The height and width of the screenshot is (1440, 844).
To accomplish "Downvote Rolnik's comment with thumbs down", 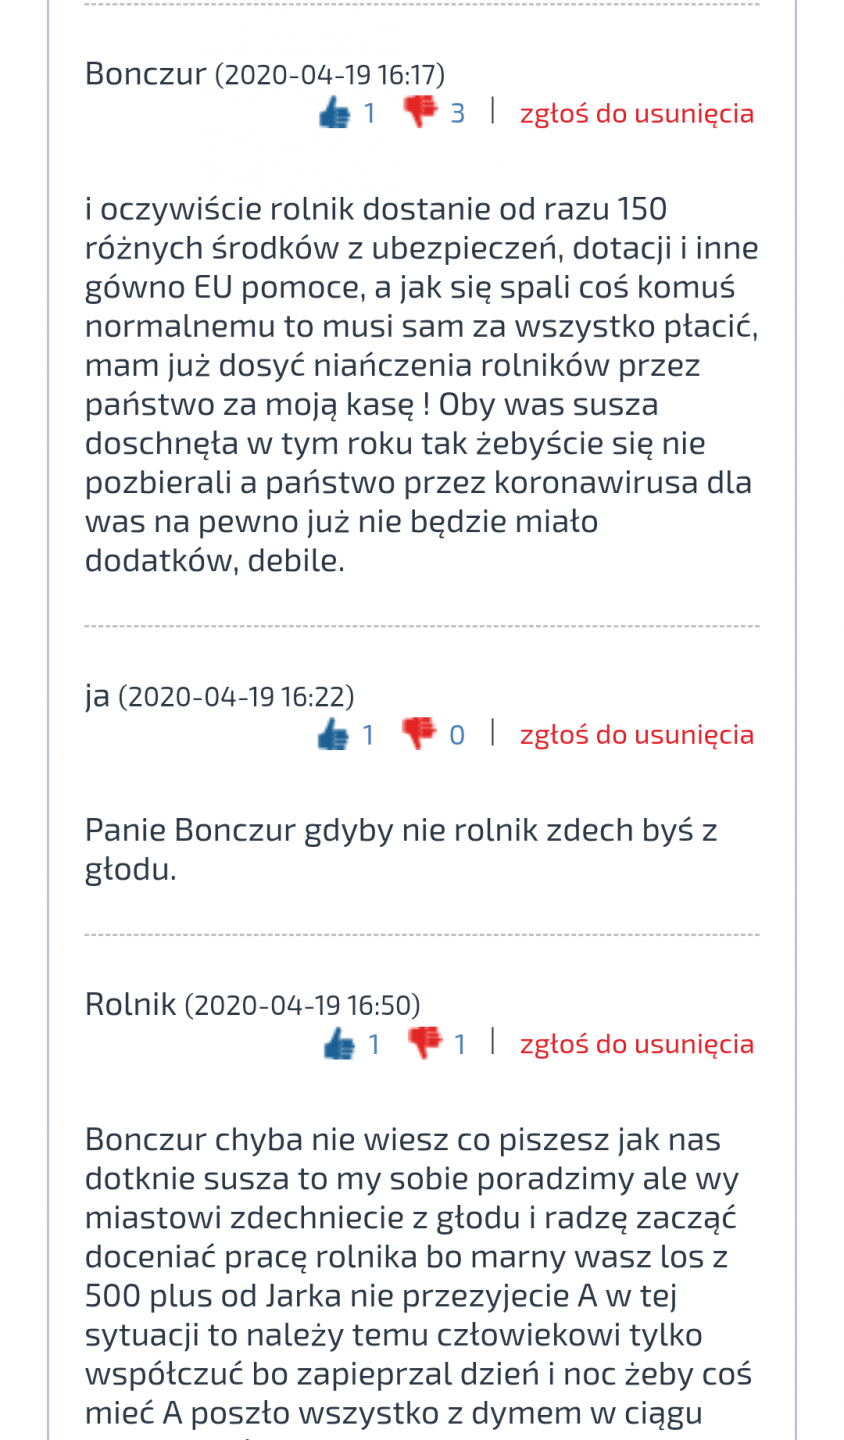I will click(425, 1043).
